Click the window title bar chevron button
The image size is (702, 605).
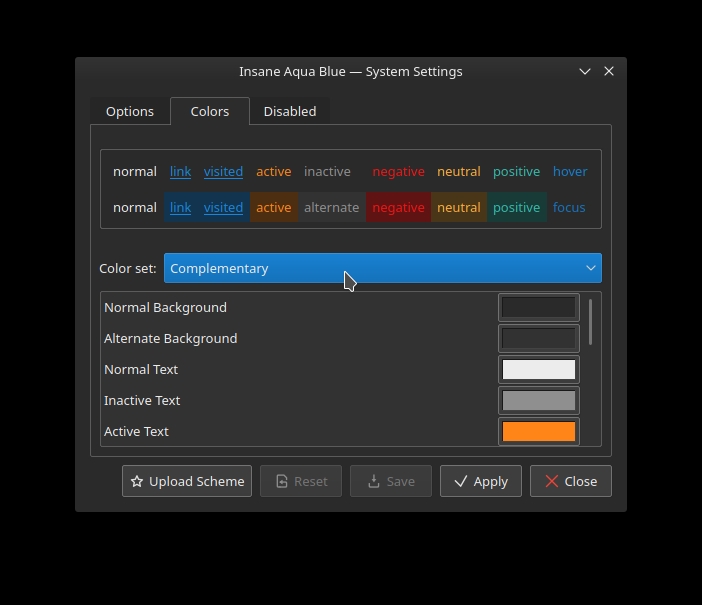[585, 72]
